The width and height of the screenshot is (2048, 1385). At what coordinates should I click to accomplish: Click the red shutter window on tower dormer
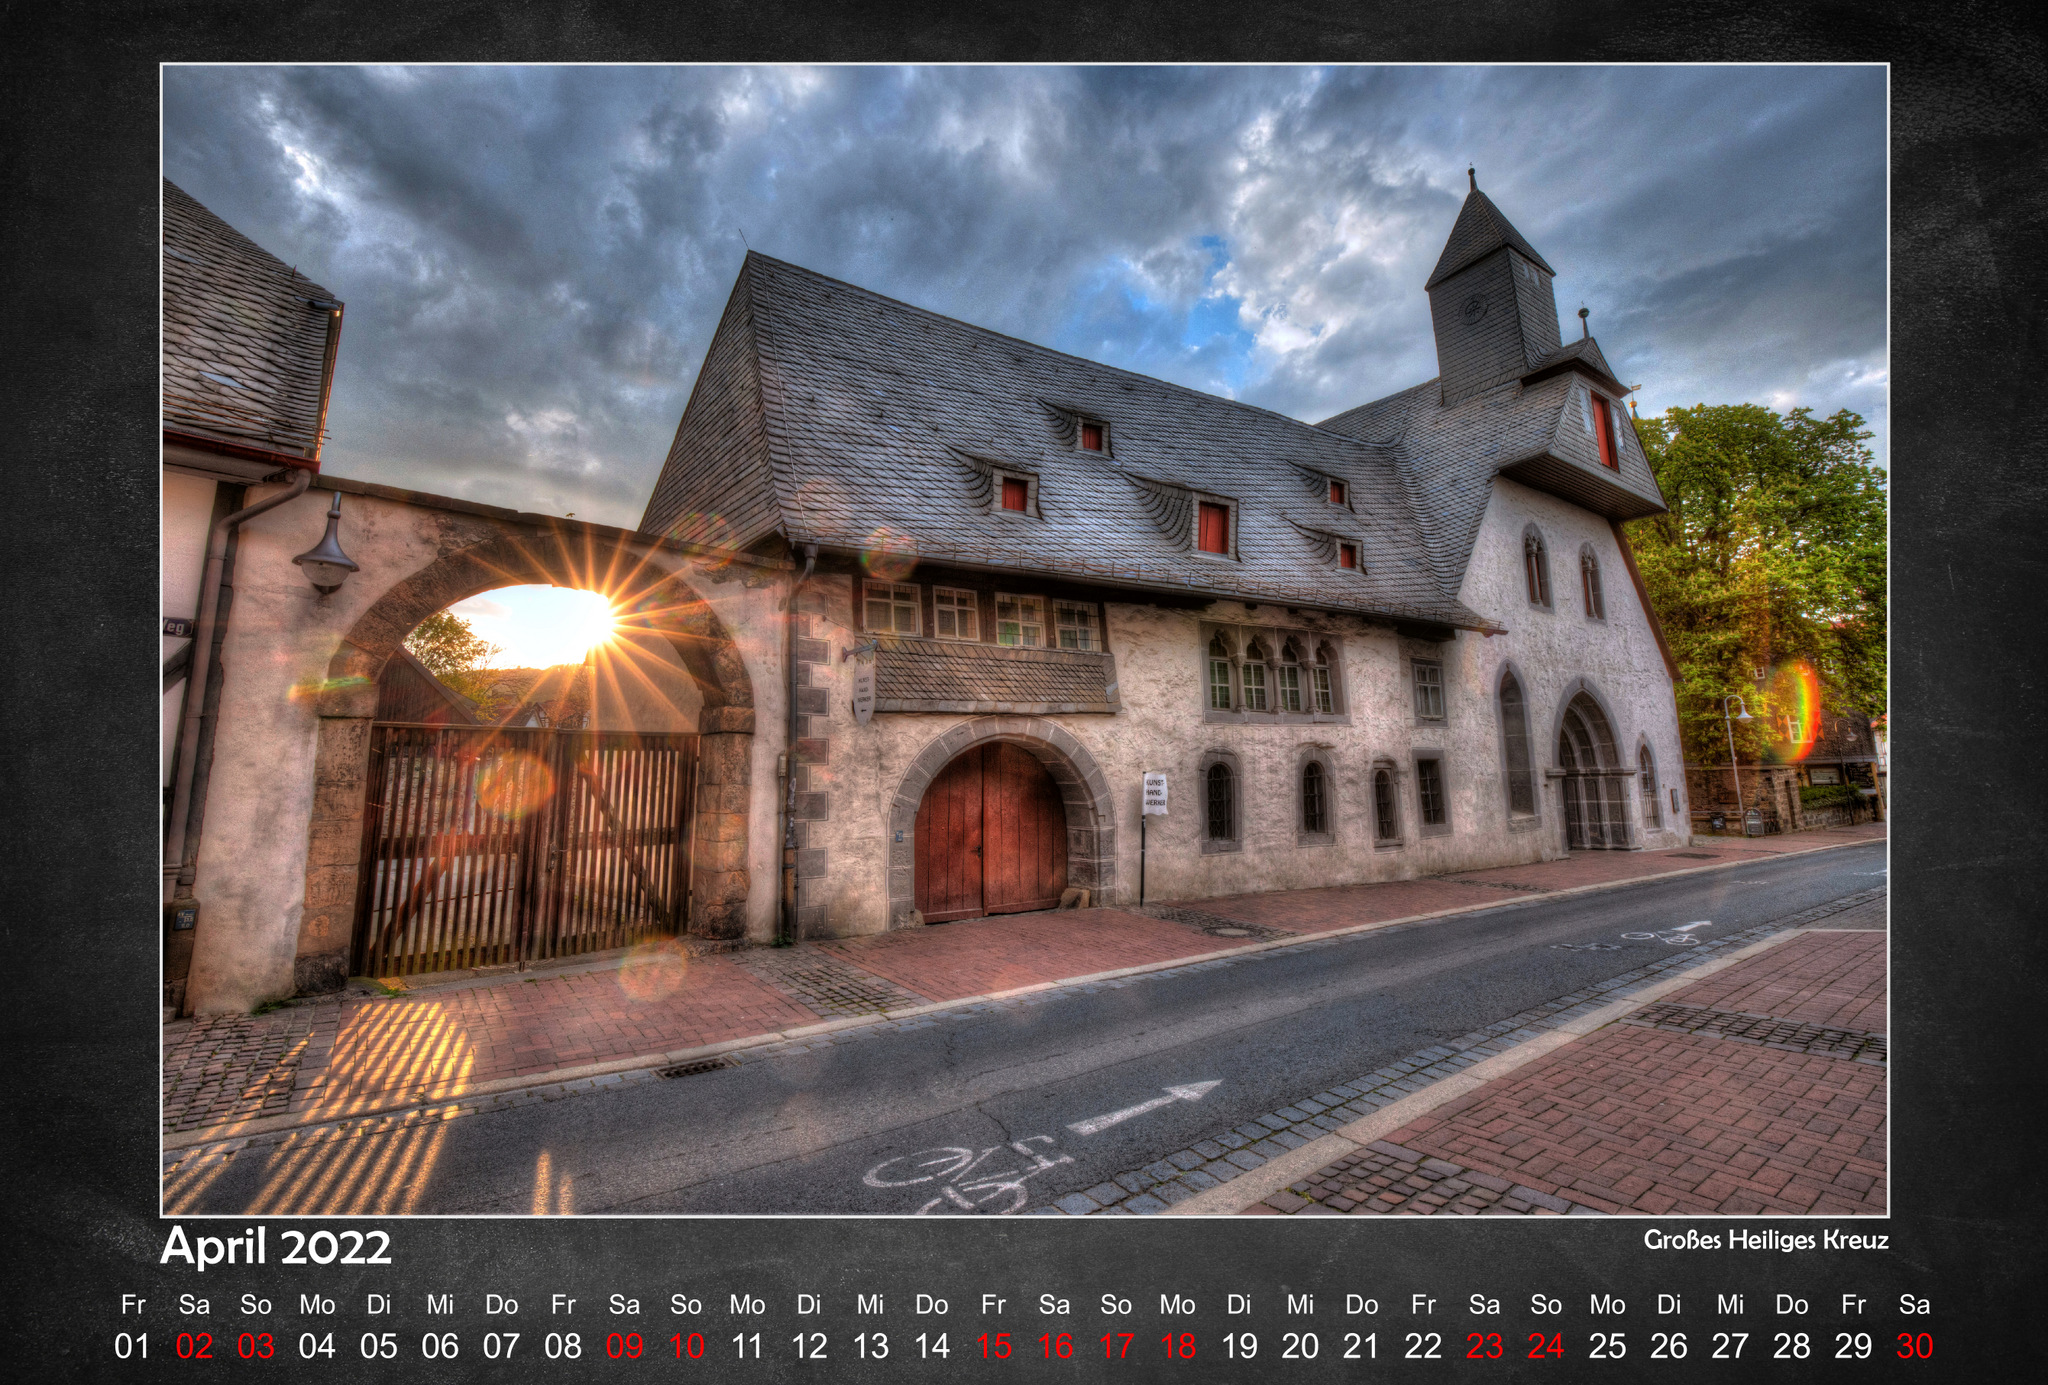click(x=1603, y=430)
